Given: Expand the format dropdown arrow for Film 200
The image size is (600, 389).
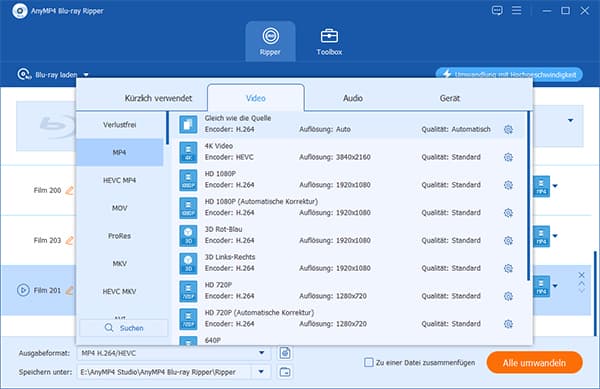Looking at the screenshot, I should (x=555, y=186).
